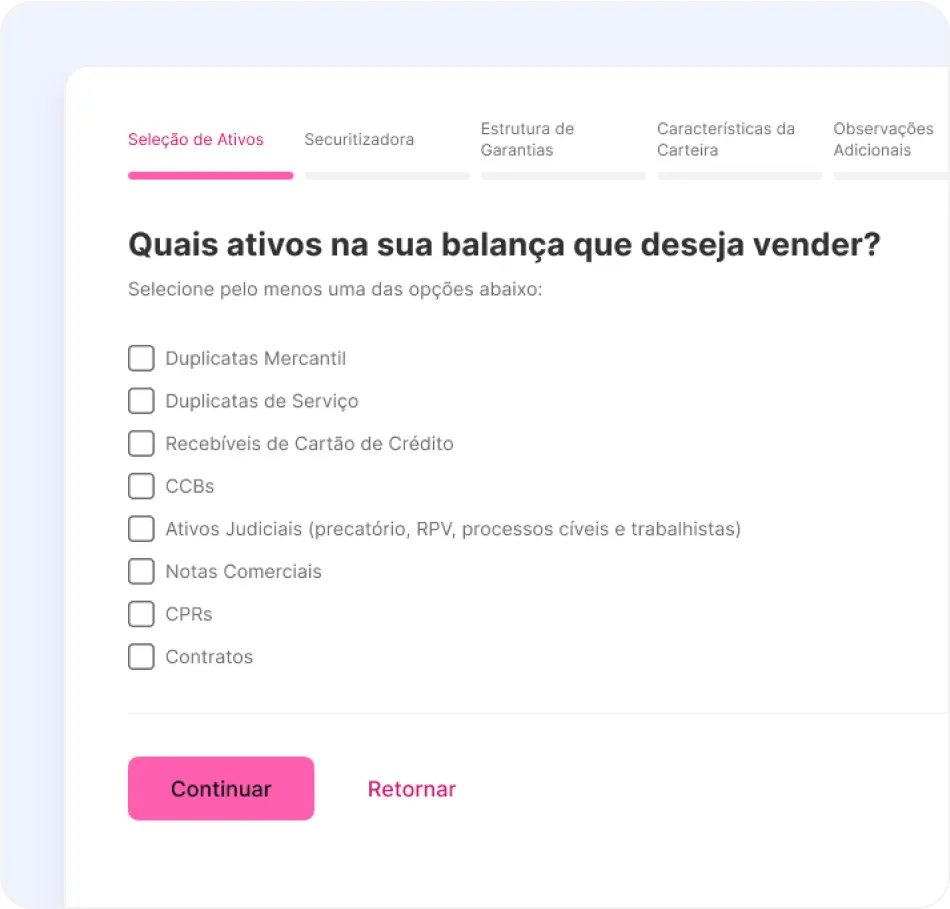Click the Retornar link
The width and height of the screenshot is (950, 909).
click(x=411, y=789)
